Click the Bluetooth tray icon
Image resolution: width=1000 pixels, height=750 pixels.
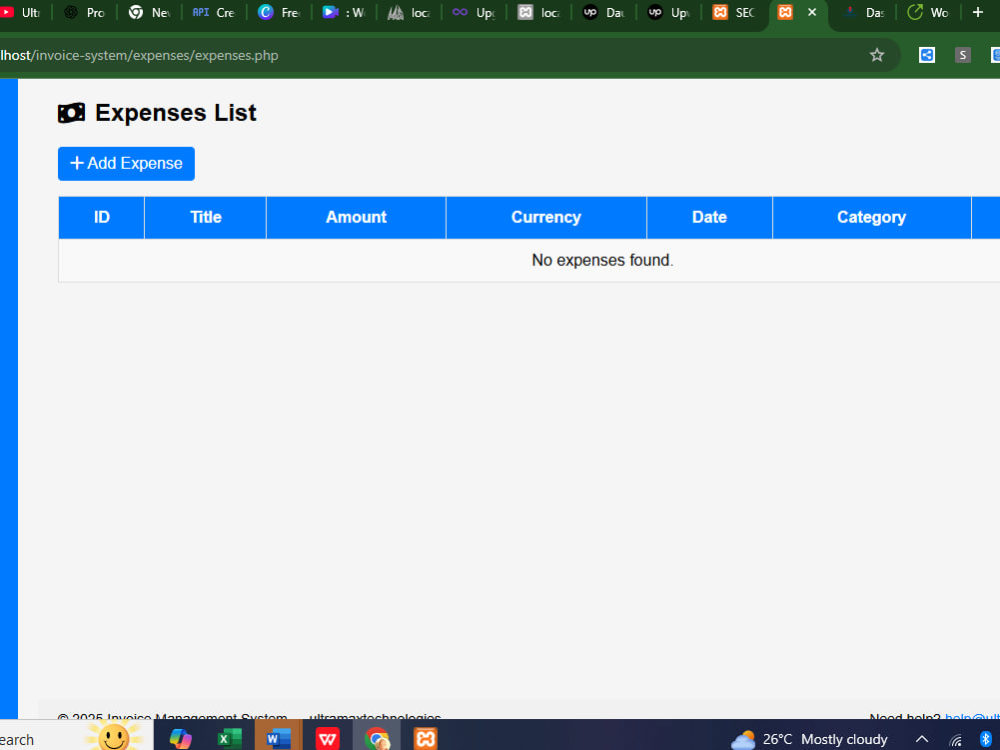[x=985, y=739]
